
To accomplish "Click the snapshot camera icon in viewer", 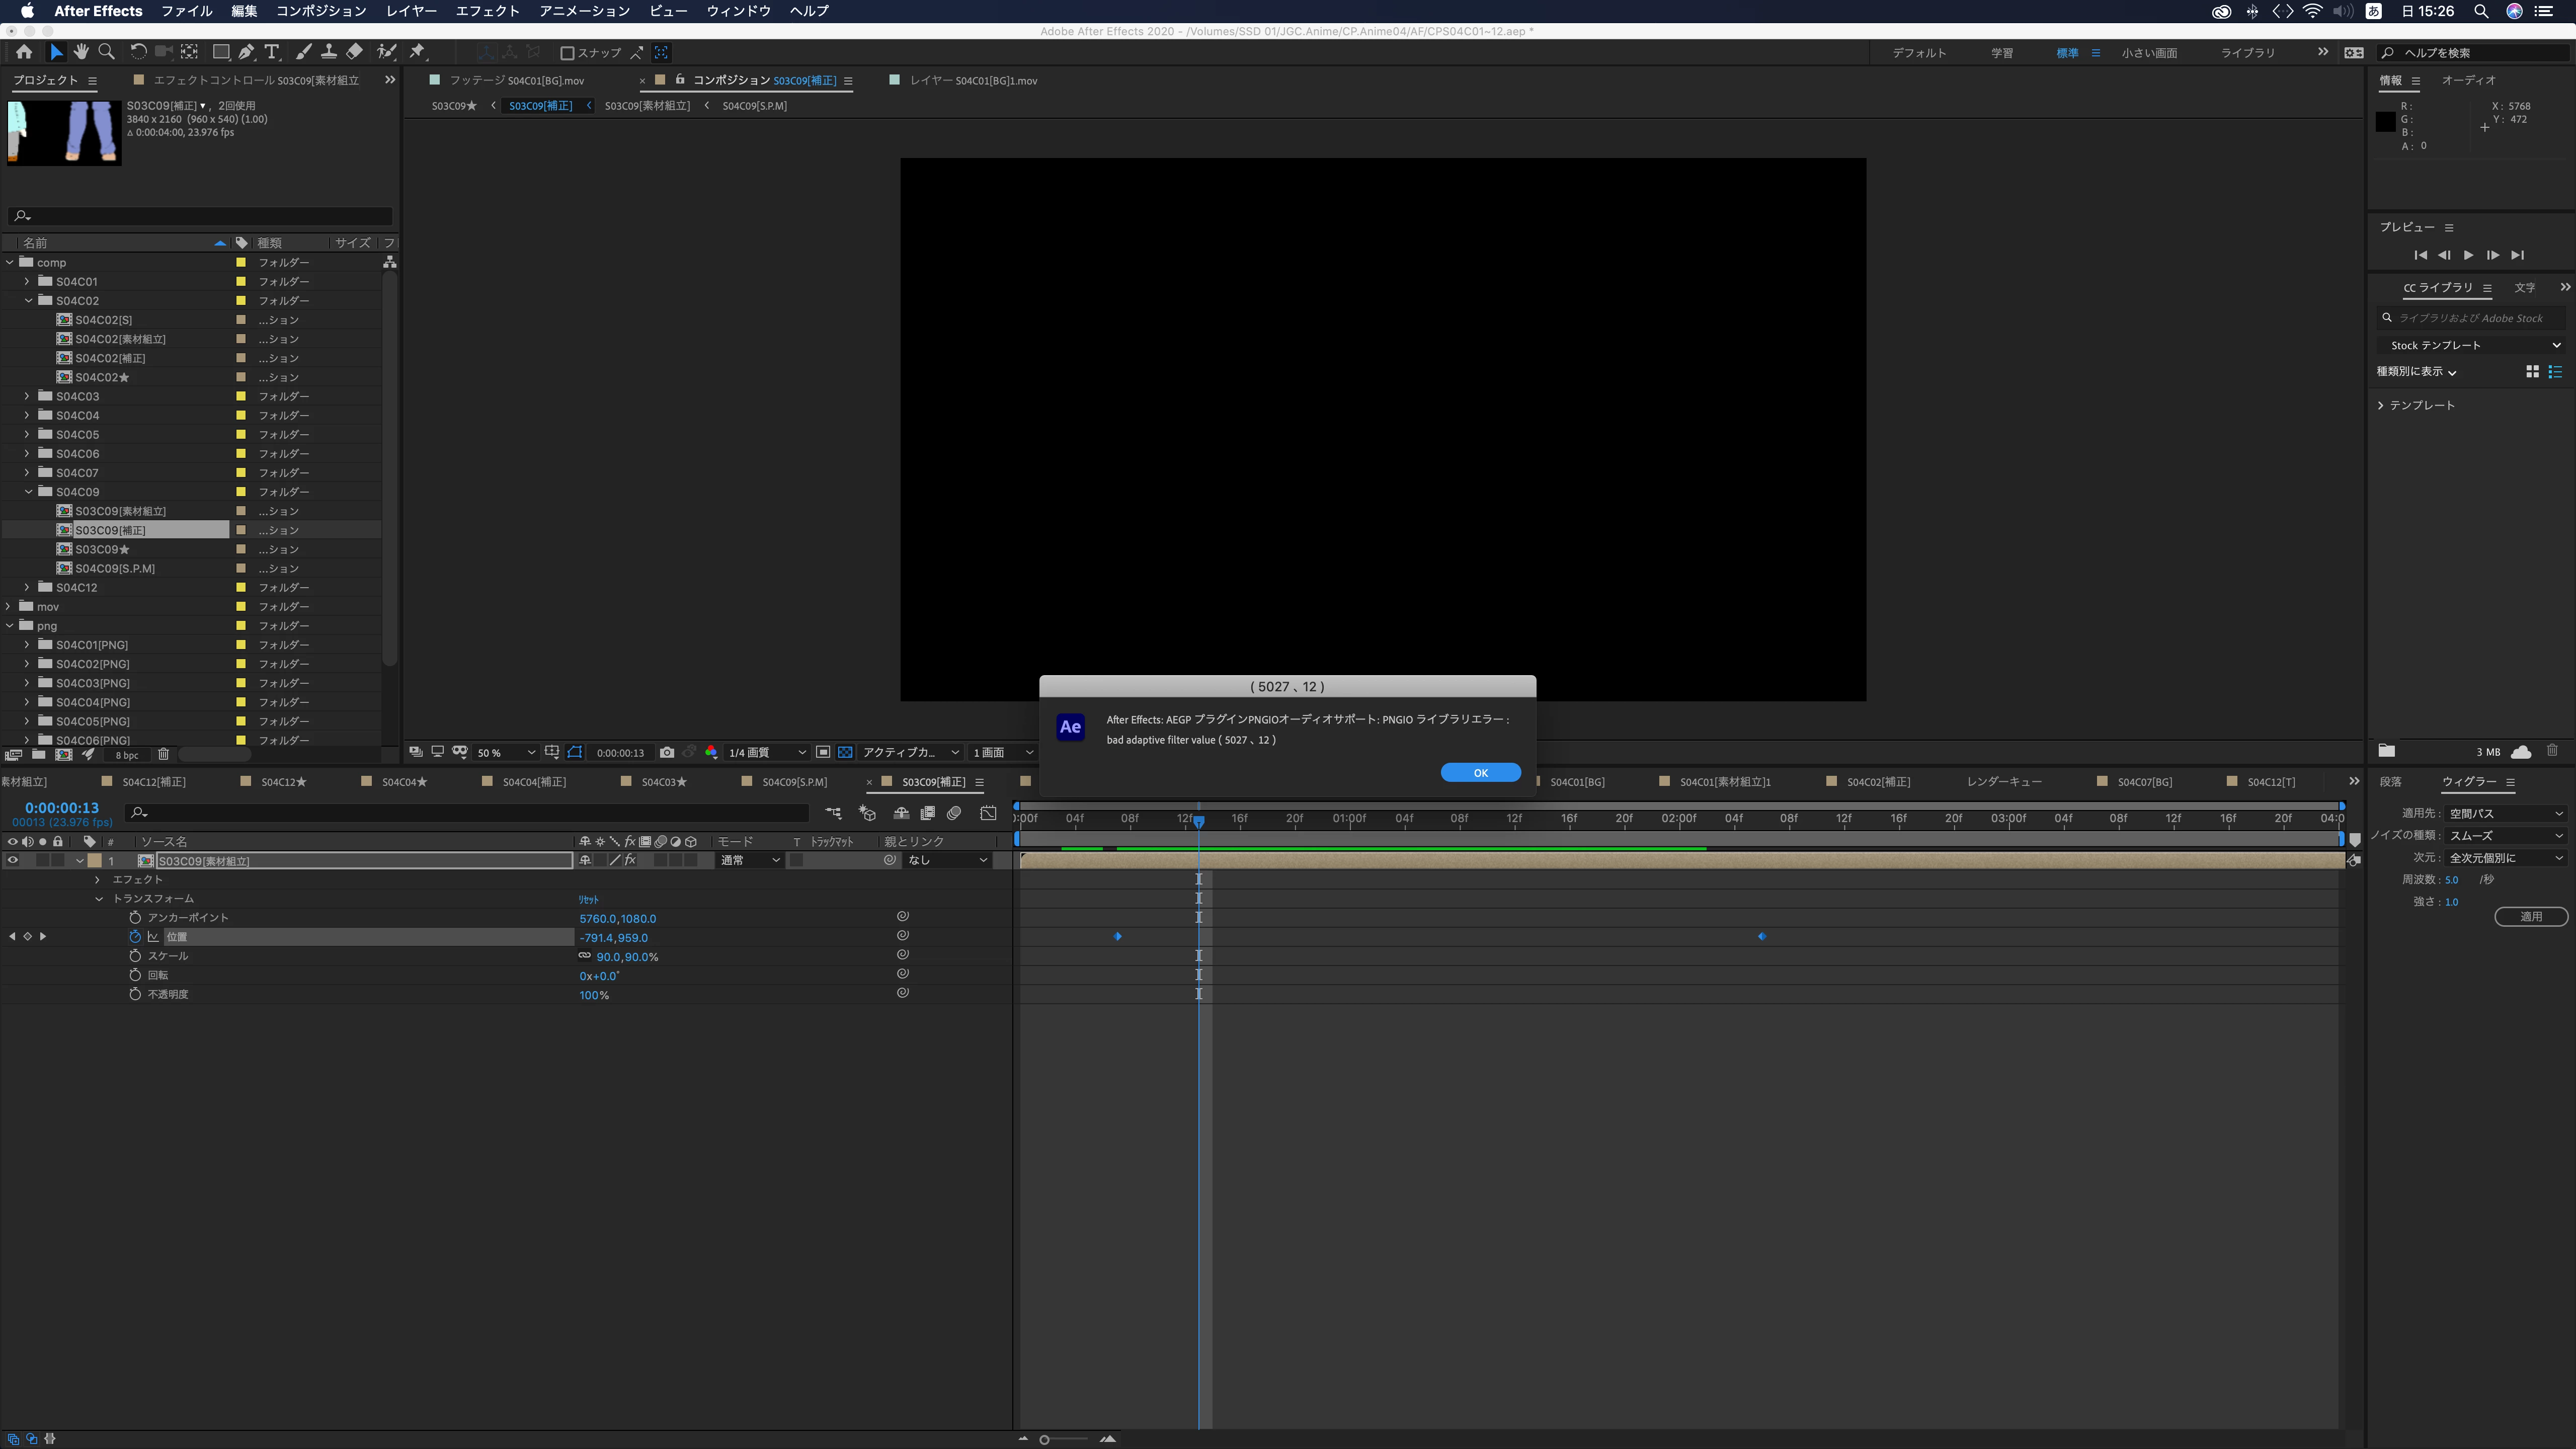I will [x=667, y=752].
